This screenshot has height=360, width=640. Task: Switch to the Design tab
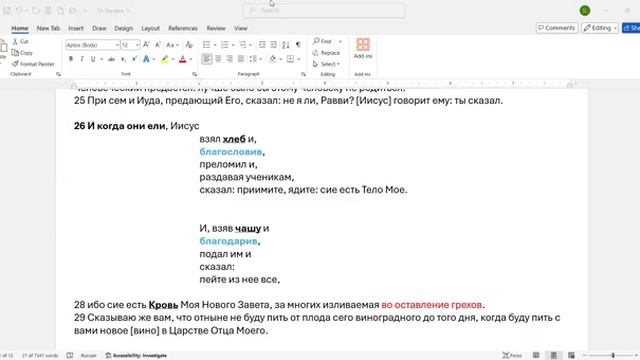coord(123,28)
